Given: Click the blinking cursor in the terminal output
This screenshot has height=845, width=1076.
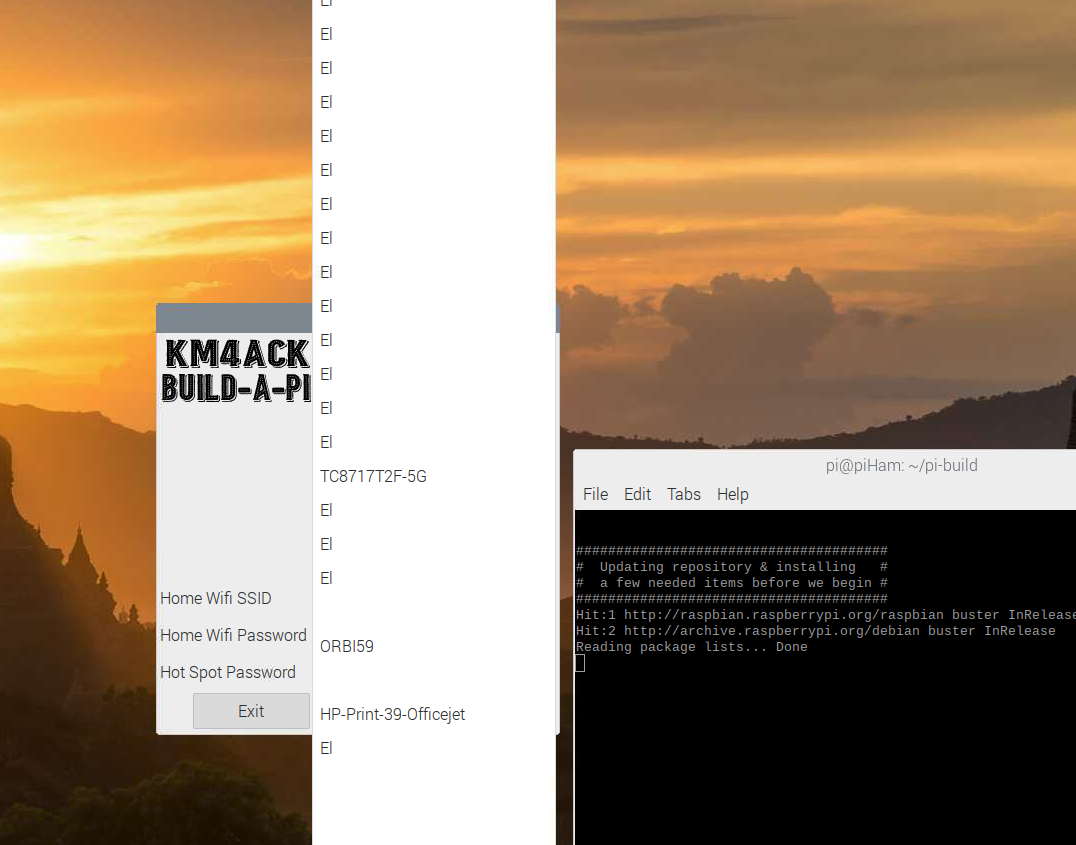Looking at the screenshot, I should tap(579, 662).
